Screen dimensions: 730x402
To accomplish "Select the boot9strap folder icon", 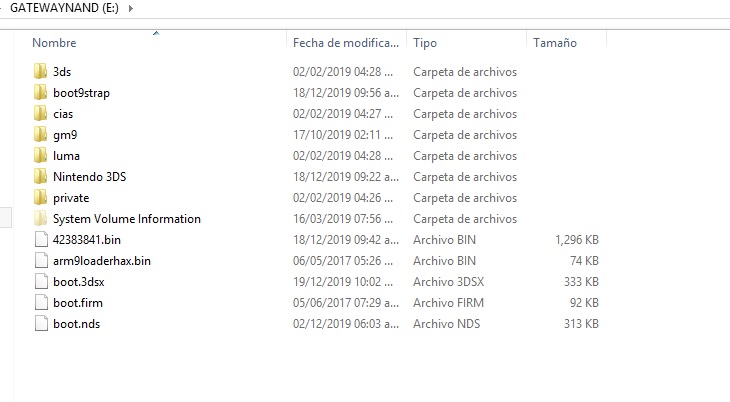I will coord(41,92).
